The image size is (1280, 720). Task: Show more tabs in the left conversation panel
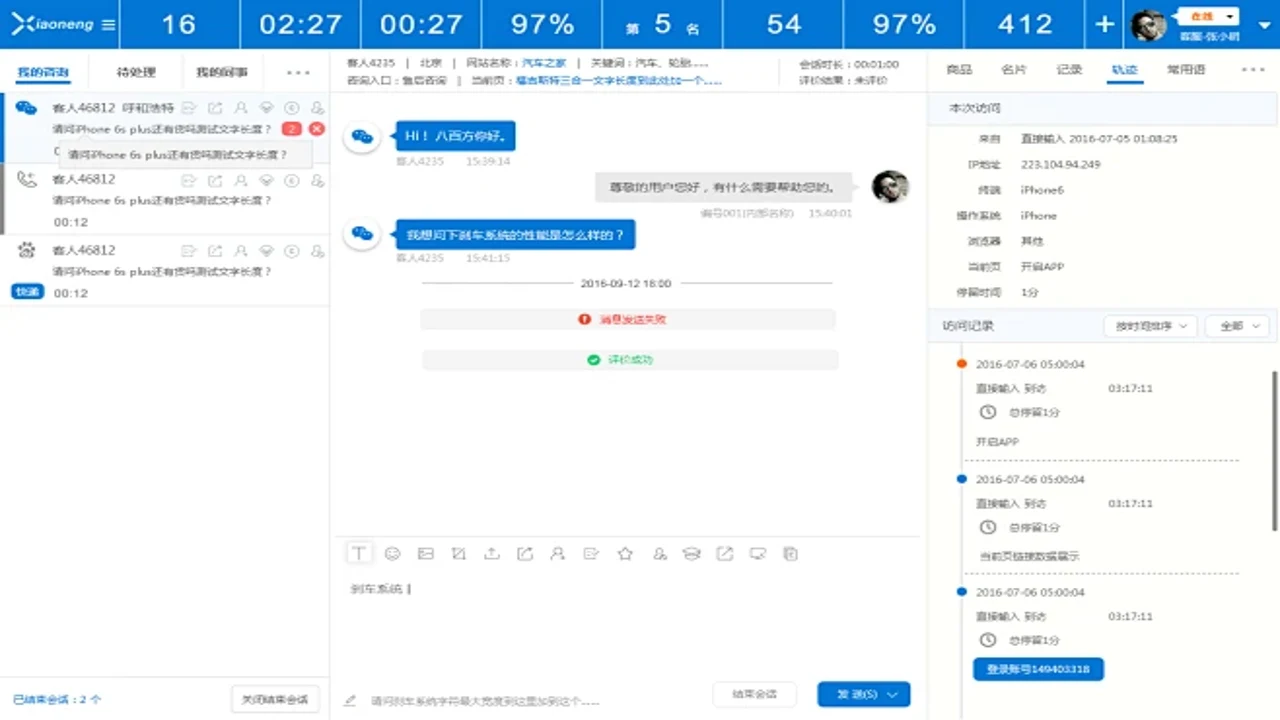point(298,72)
